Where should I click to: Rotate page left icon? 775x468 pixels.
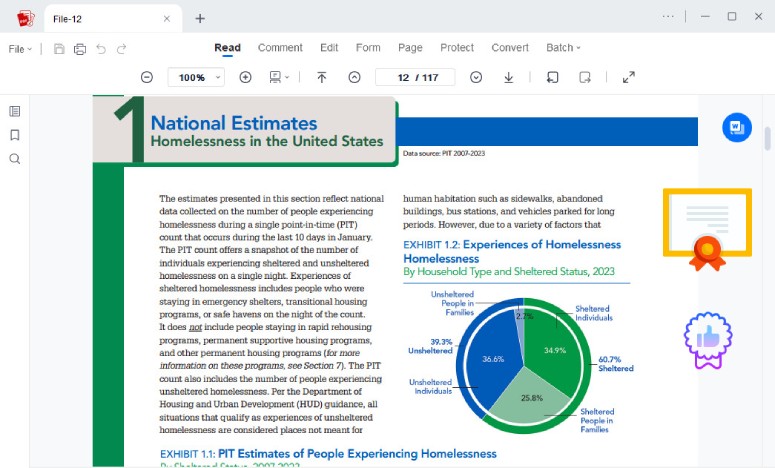pyautogui.click(x=553, y=77)
